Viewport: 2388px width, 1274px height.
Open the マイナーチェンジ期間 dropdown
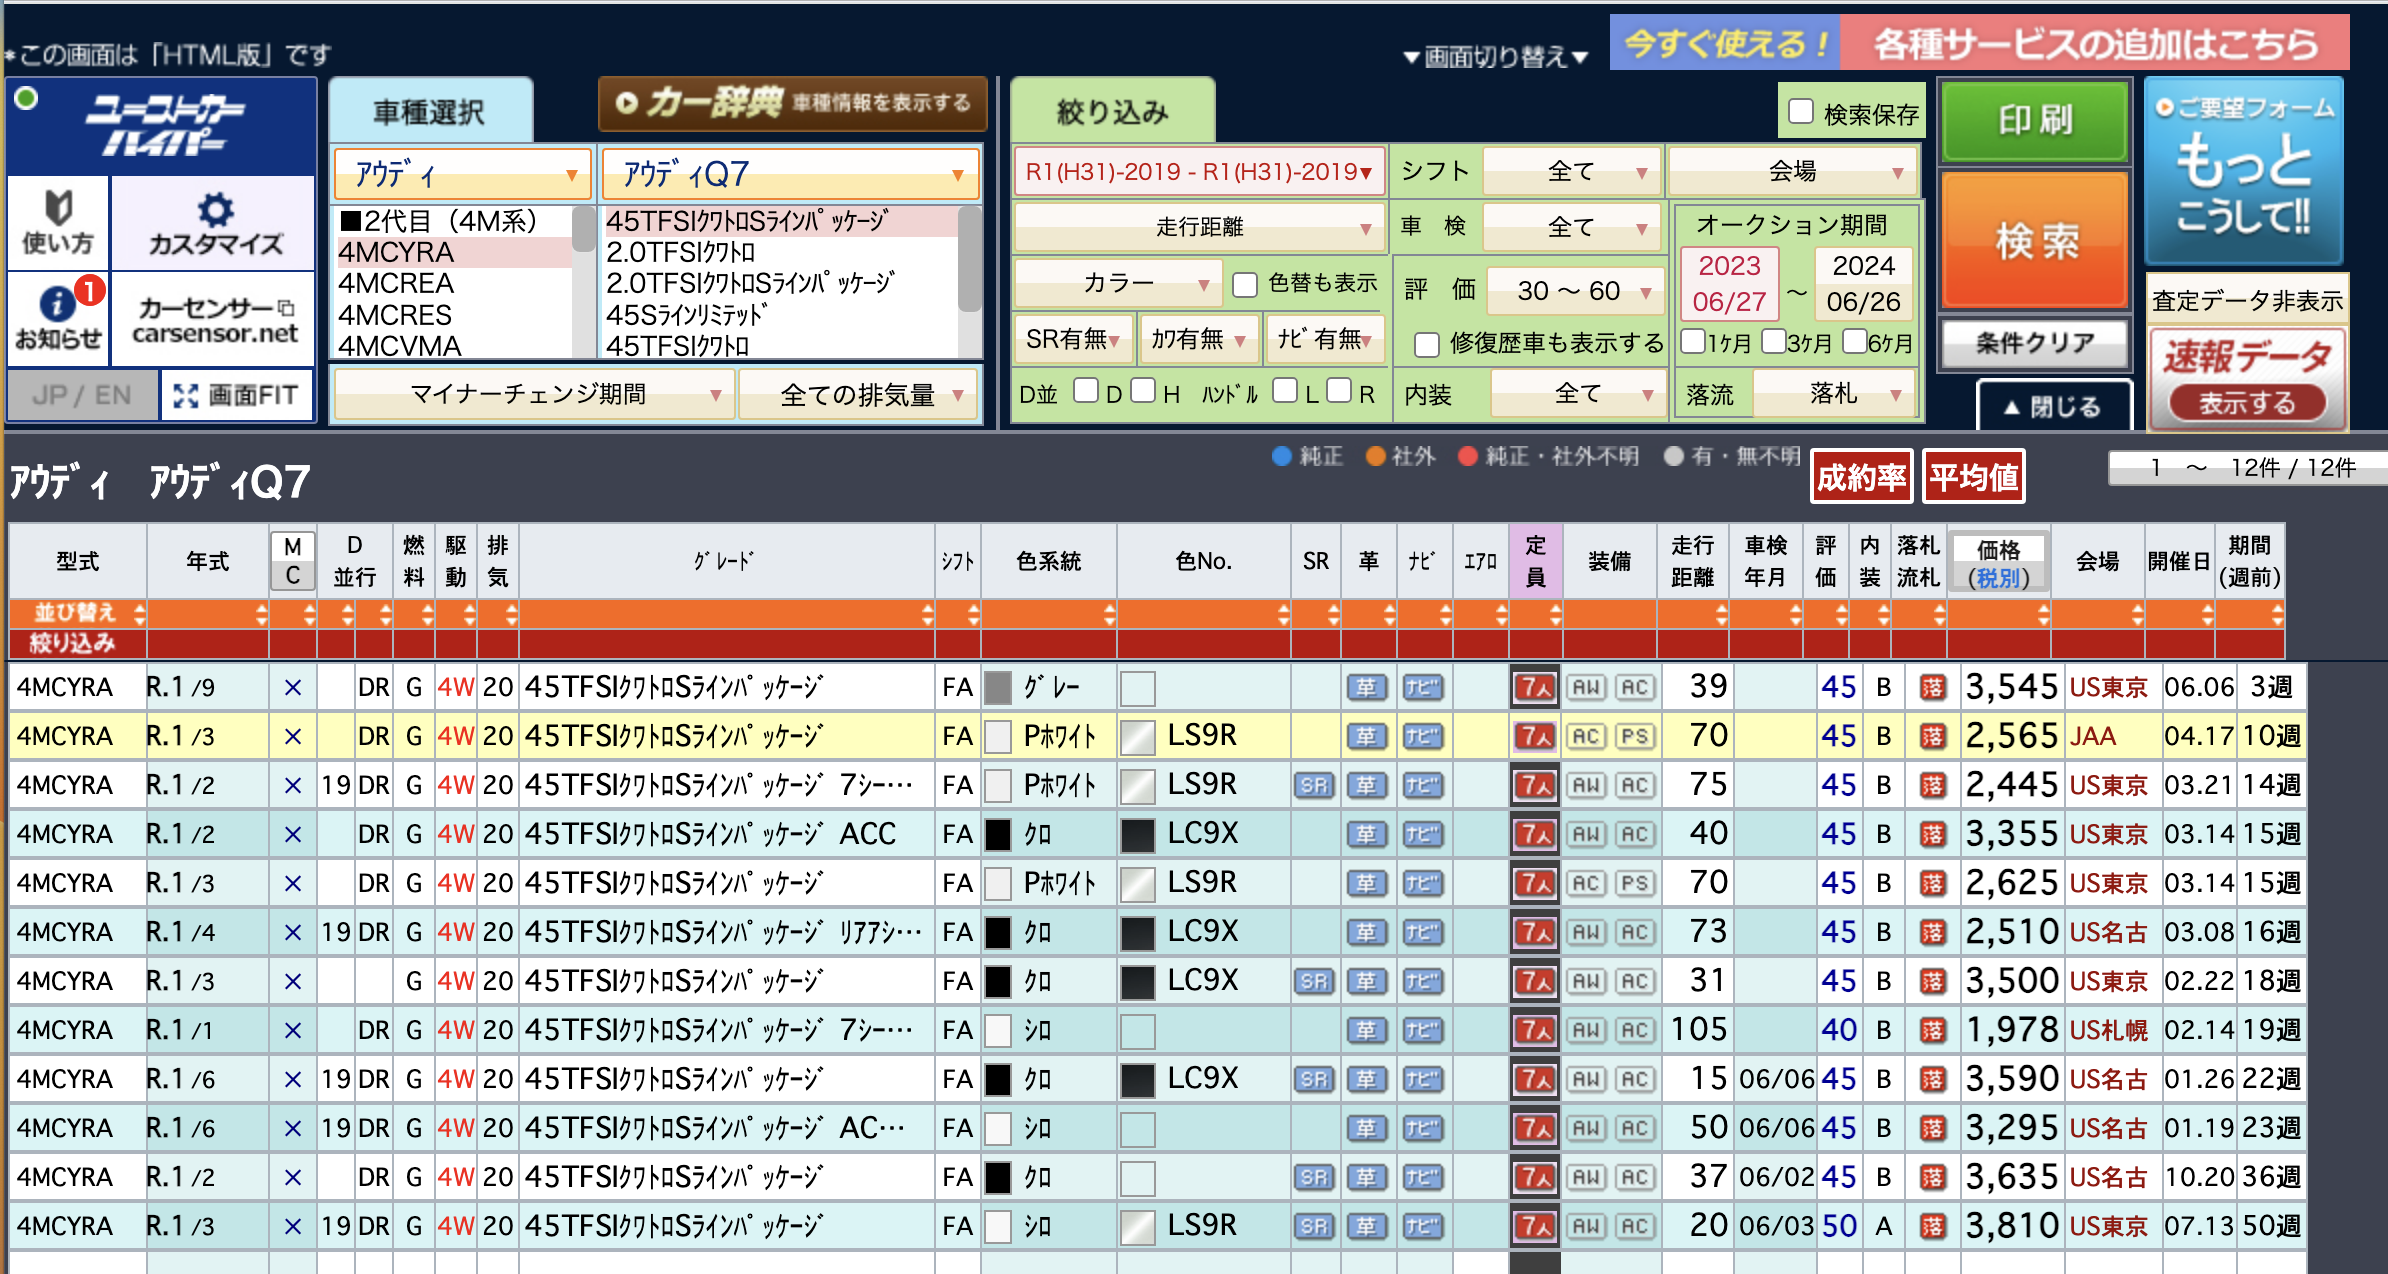pos(534,395)
